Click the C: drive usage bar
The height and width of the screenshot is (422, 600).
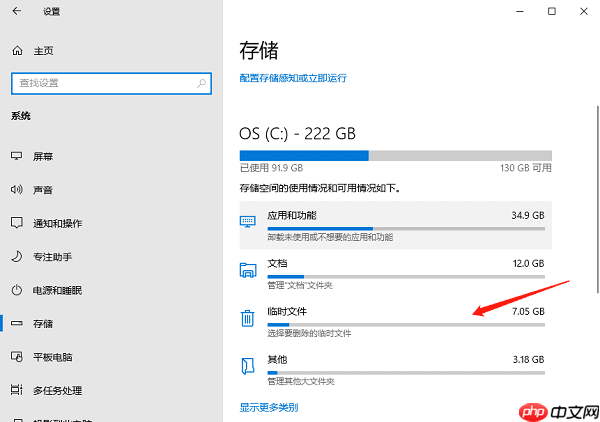395,155
